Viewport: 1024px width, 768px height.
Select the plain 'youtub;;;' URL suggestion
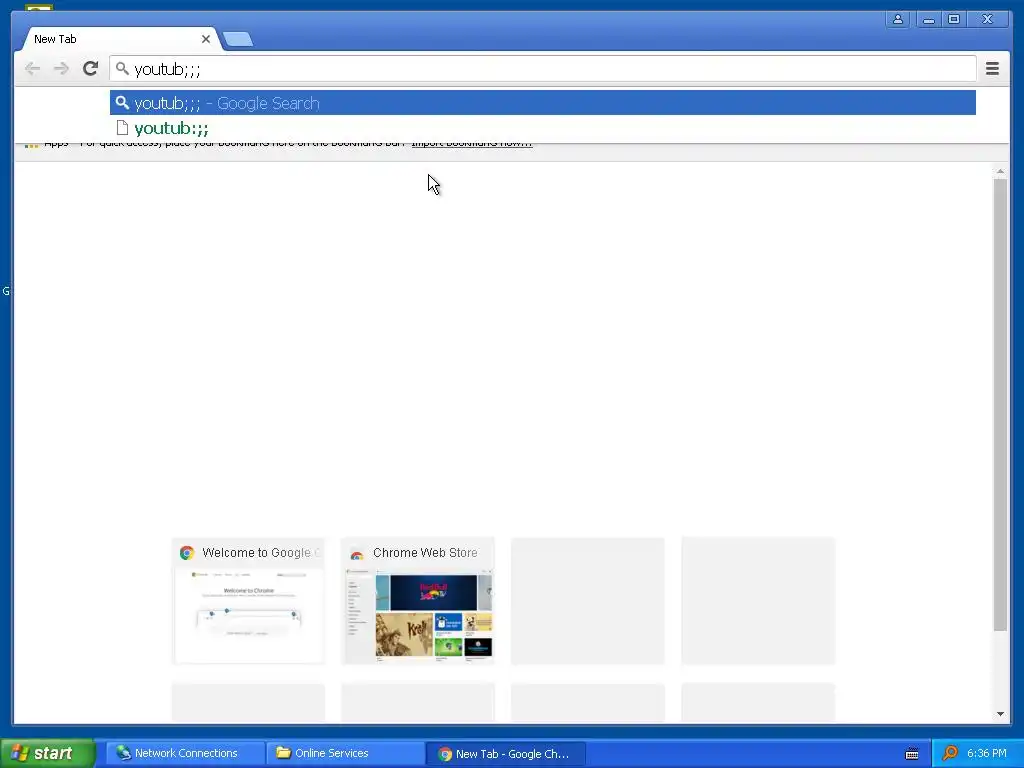point(543,128)
